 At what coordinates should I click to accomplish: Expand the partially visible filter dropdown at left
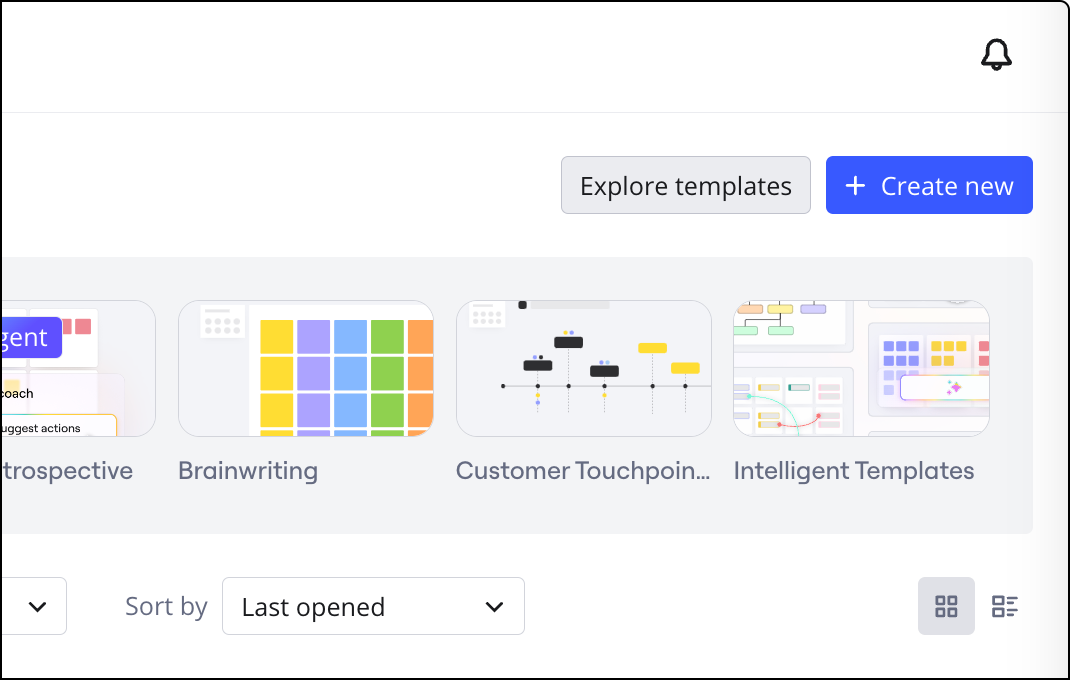(x=36, y=606)
